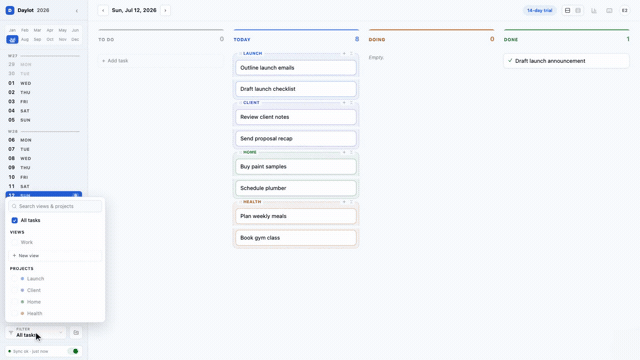
Task: Check the Launch project checkbox
Action: coord(15,279)
